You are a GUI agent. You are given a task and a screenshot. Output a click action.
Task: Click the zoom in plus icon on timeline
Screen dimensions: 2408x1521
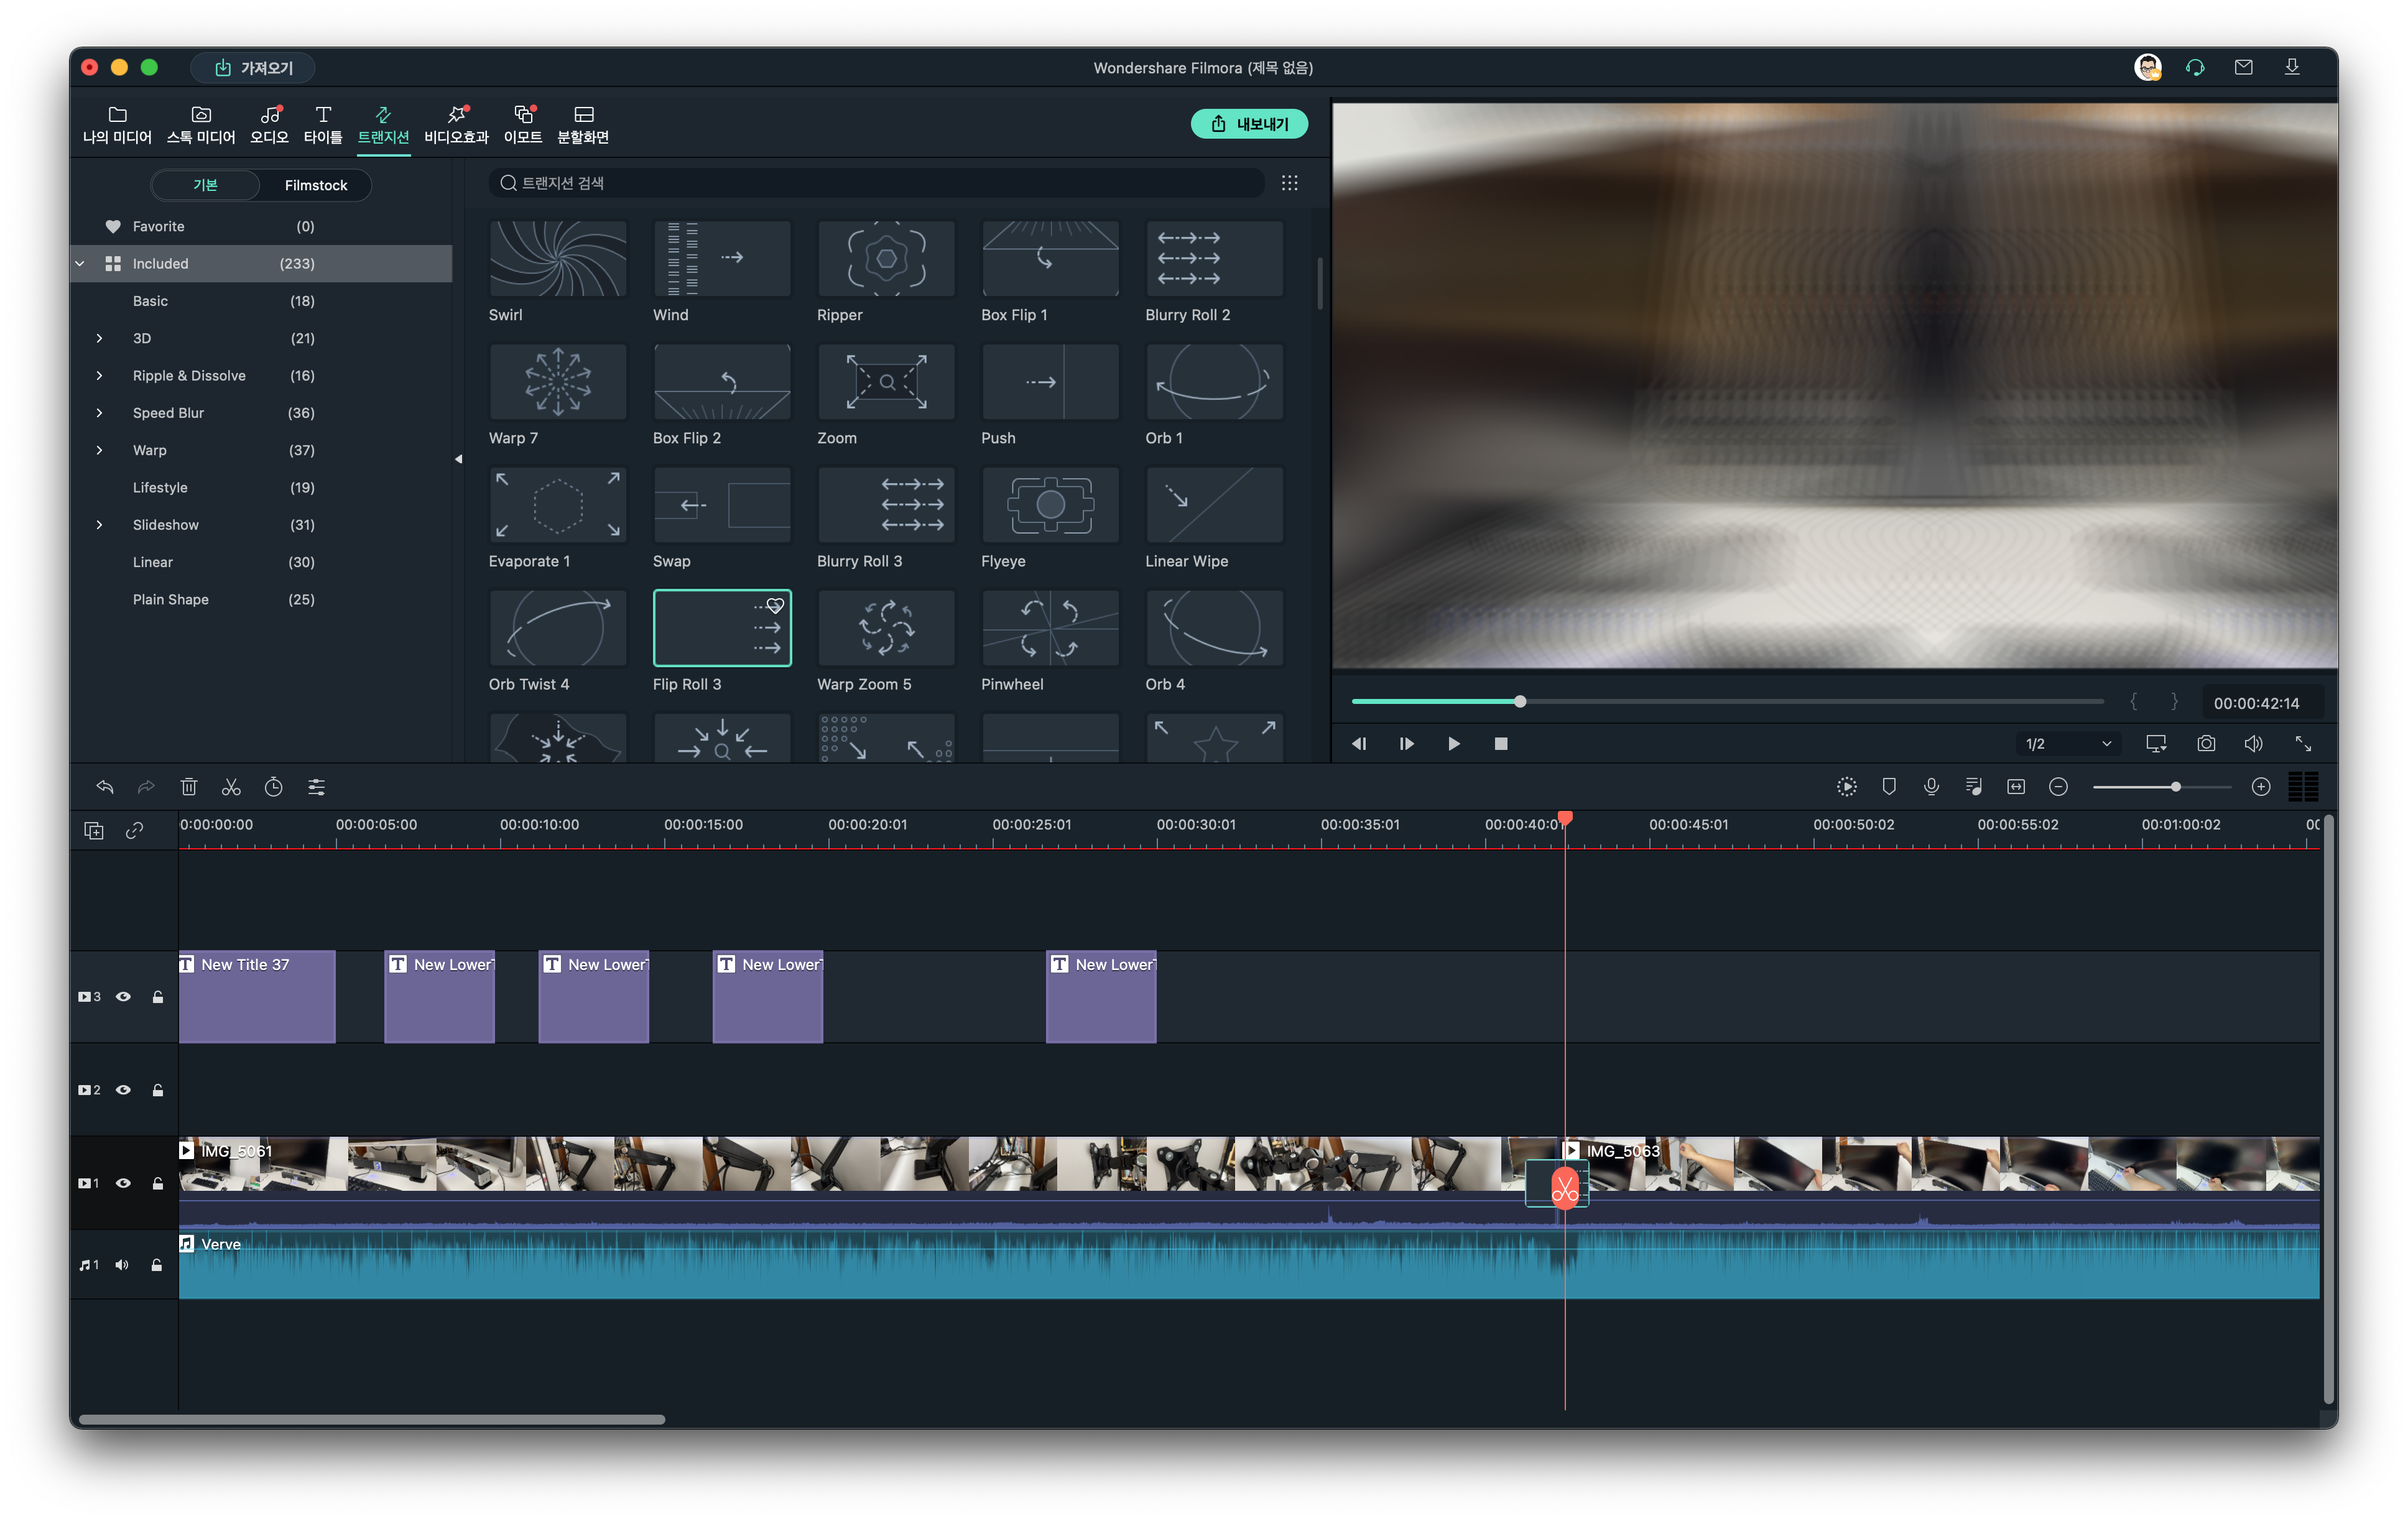2261,787
